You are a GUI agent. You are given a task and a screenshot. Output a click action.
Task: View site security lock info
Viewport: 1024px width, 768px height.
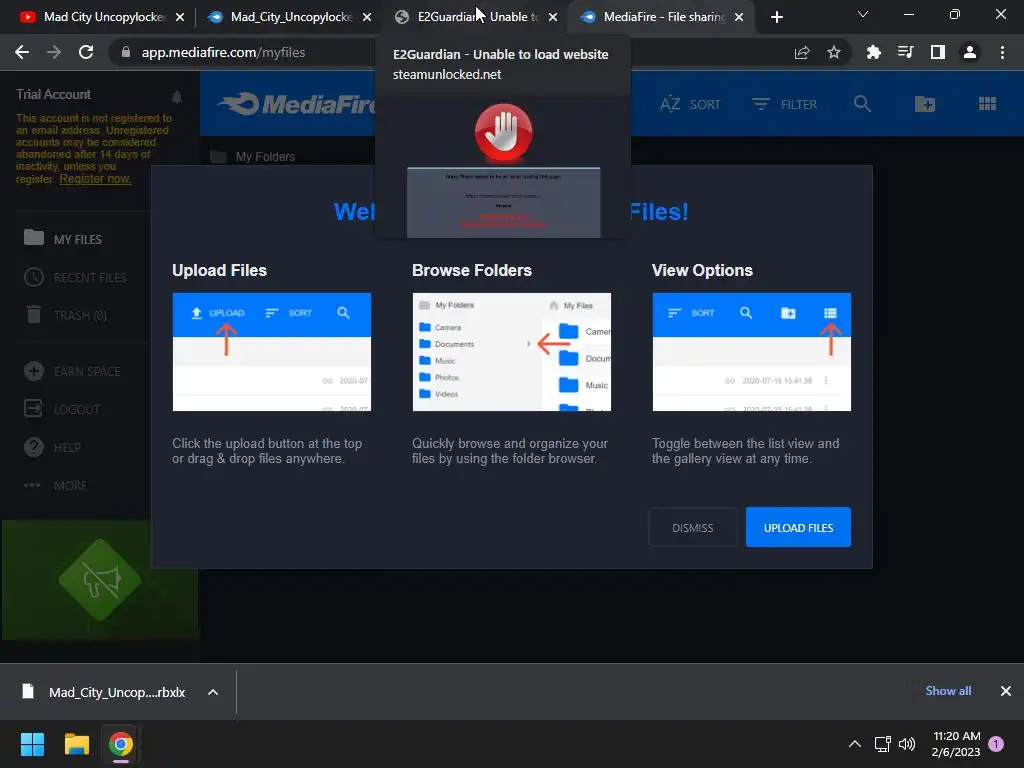126,52
